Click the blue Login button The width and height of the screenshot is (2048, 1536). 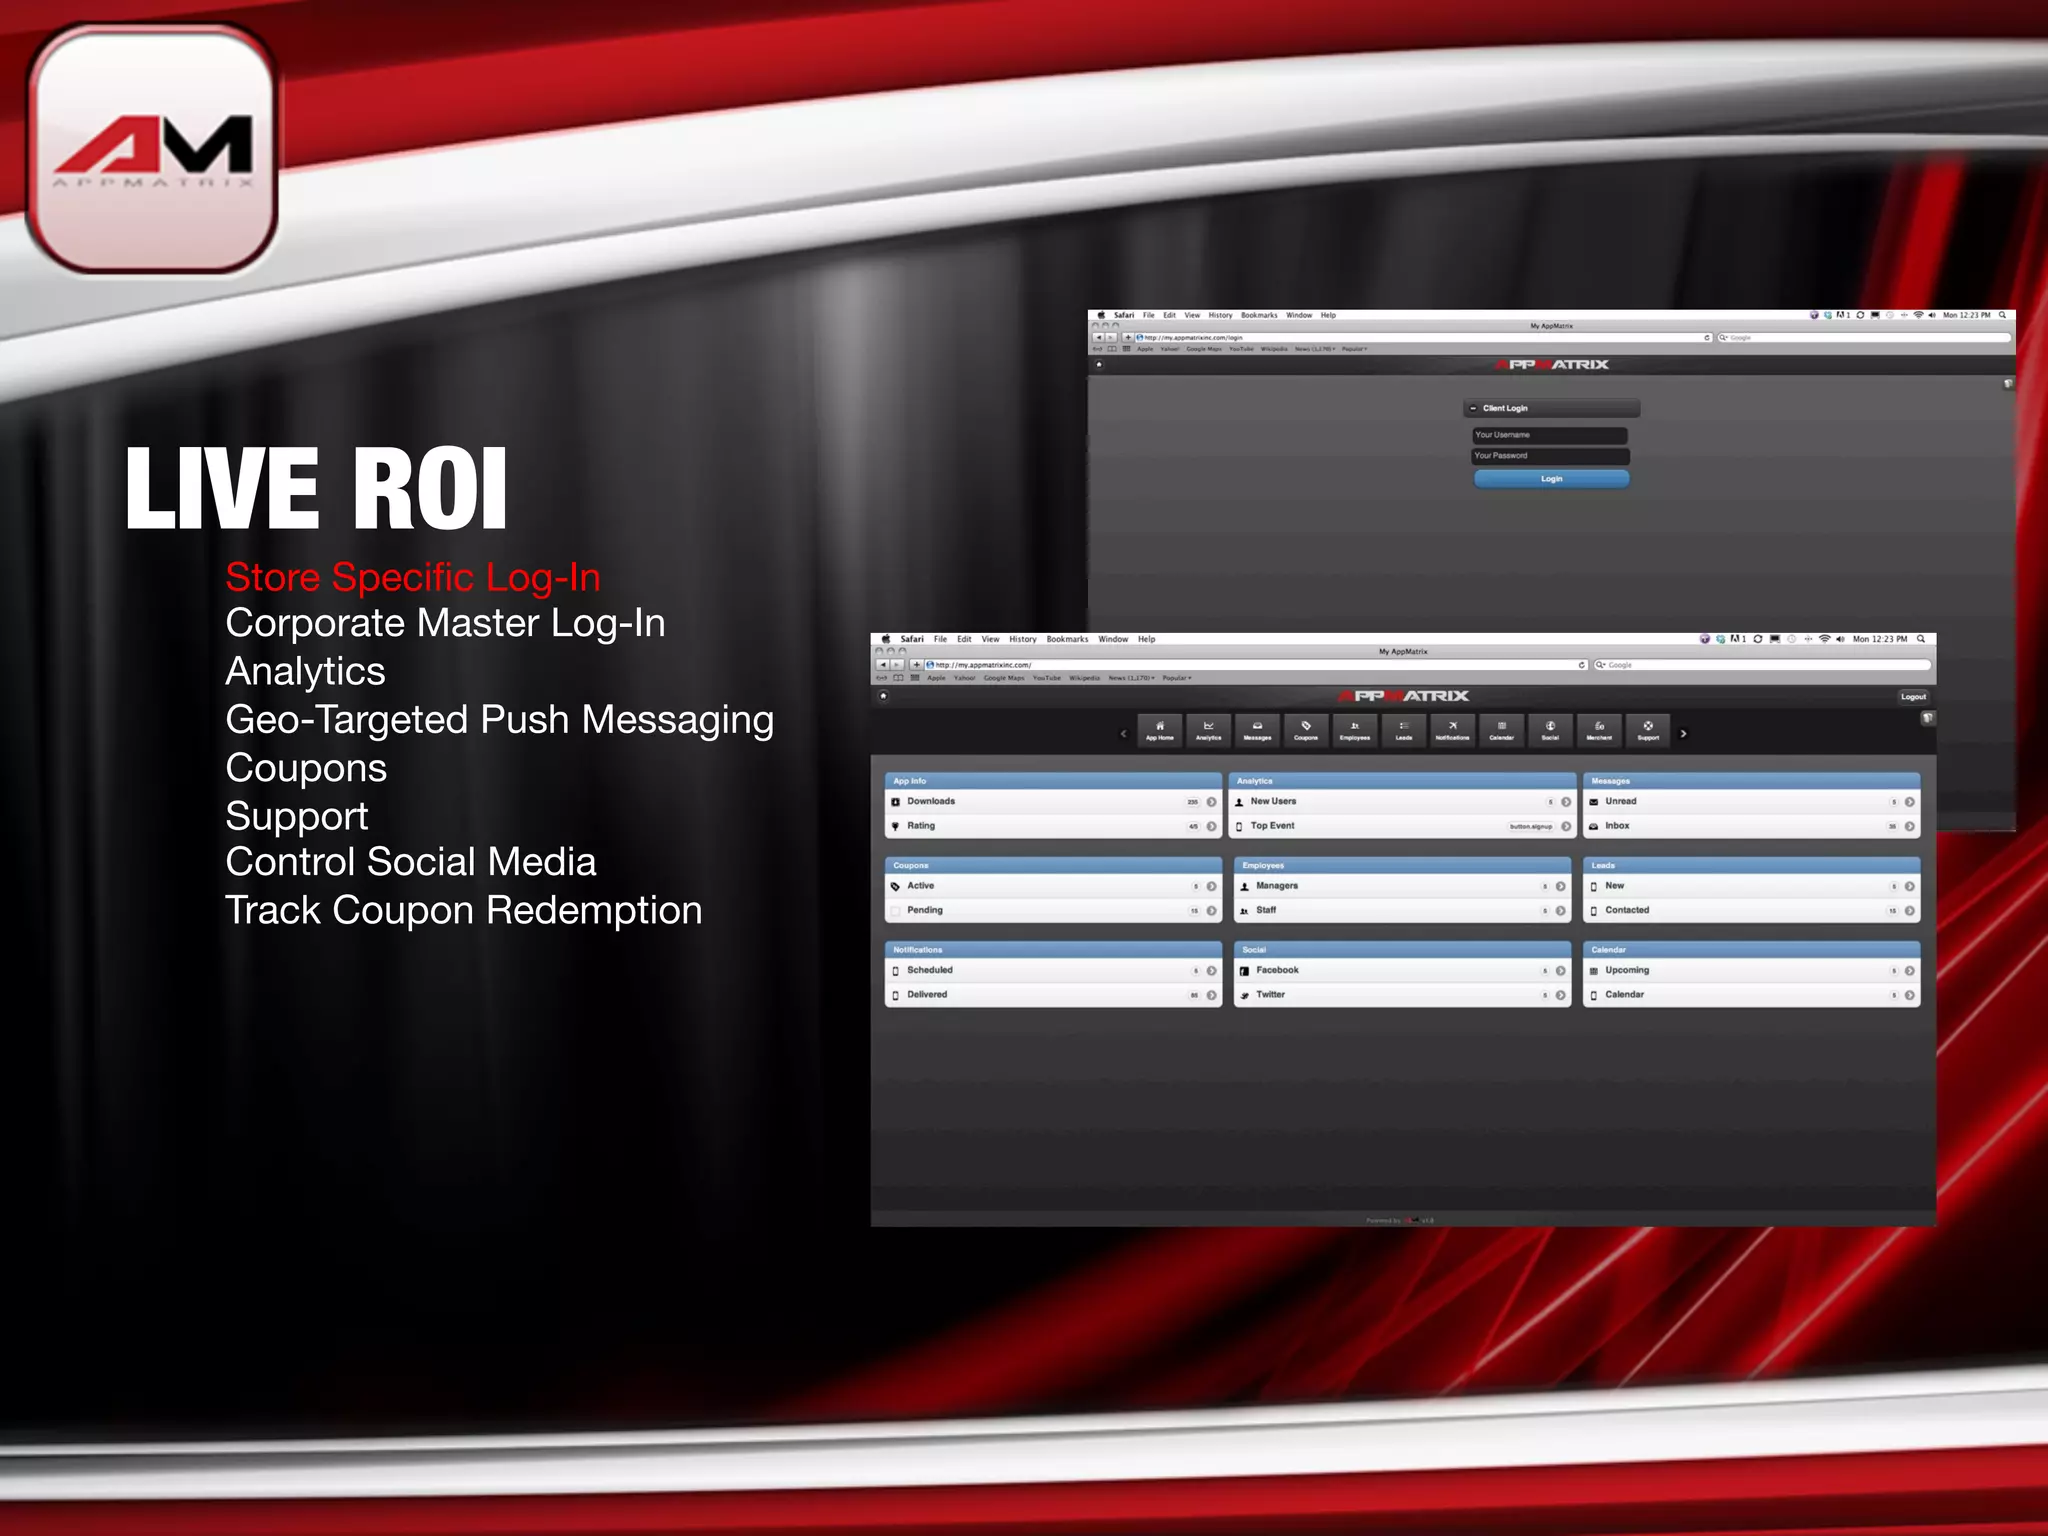[1551, 479]
